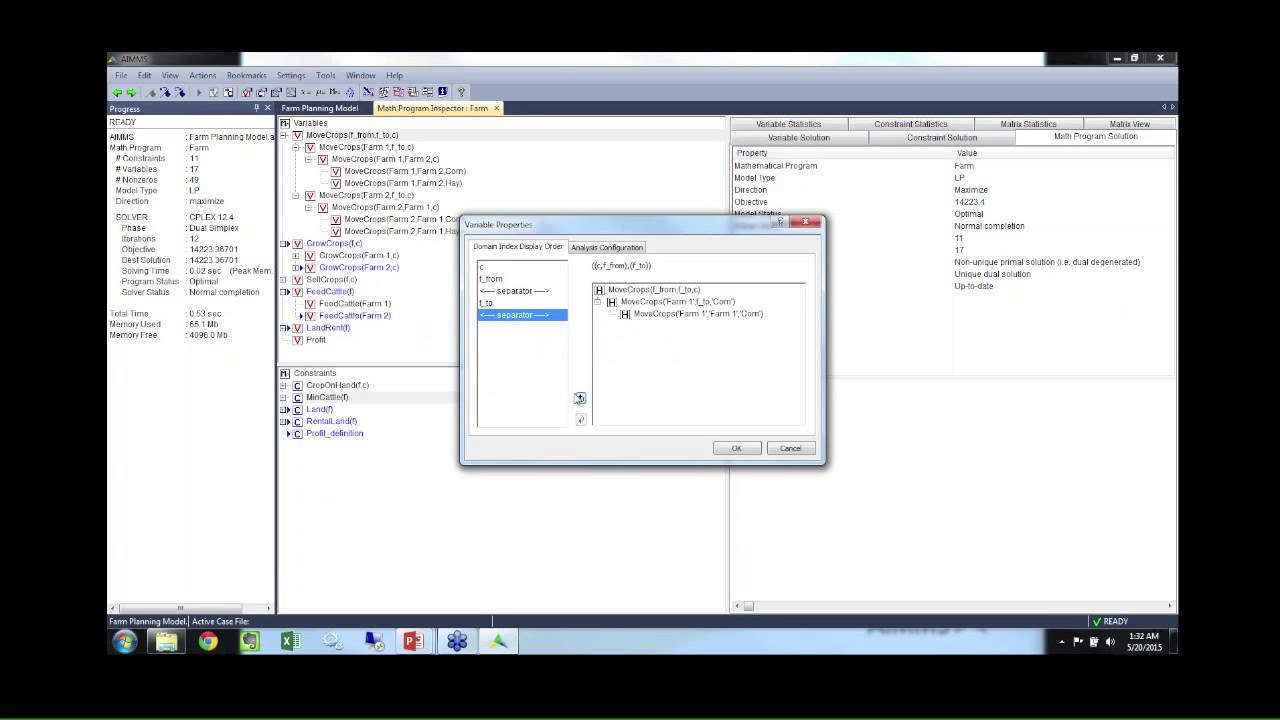Open the File menu
The image size is (1280, 720).
(x=121, y=76)
